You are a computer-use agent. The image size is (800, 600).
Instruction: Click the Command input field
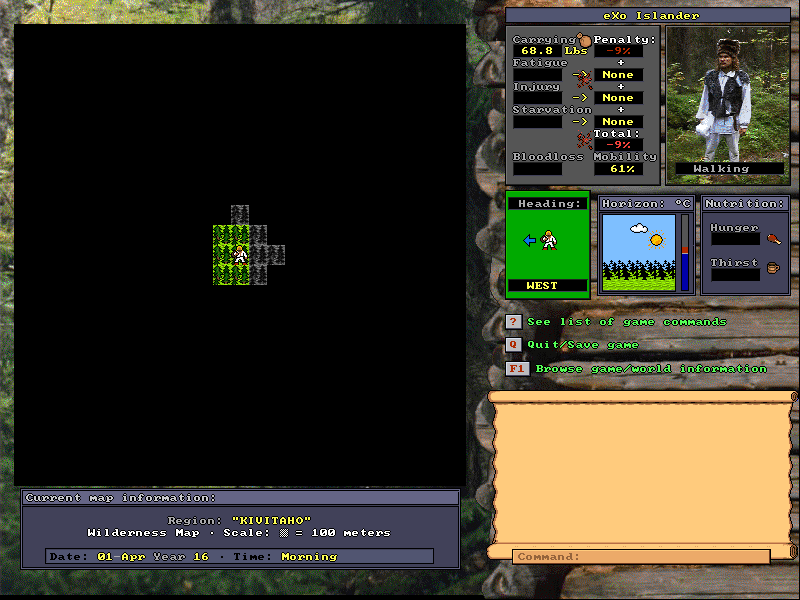click(641, 557)
